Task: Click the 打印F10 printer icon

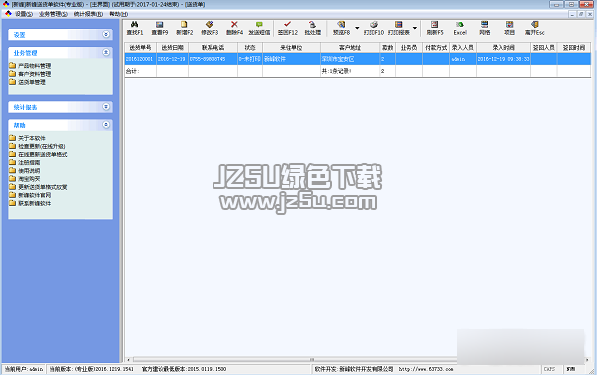Action: pyautogui.click(x=374, y=25)
